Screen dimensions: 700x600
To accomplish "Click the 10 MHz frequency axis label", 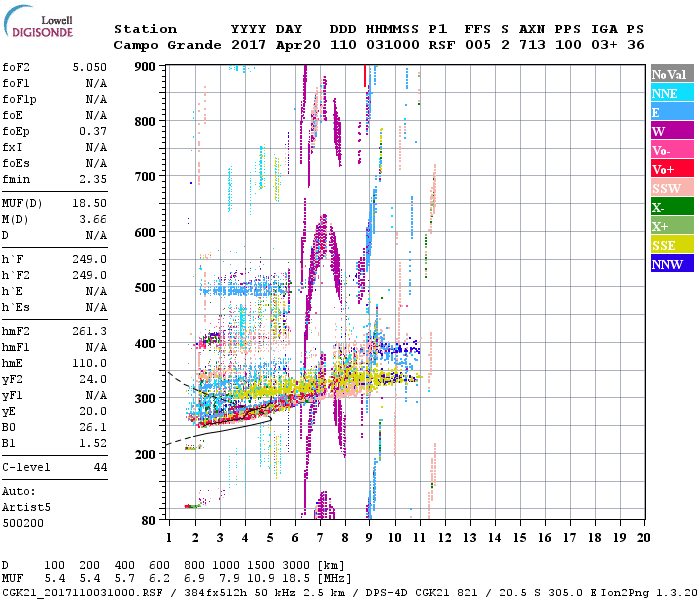I will point(395,538).
